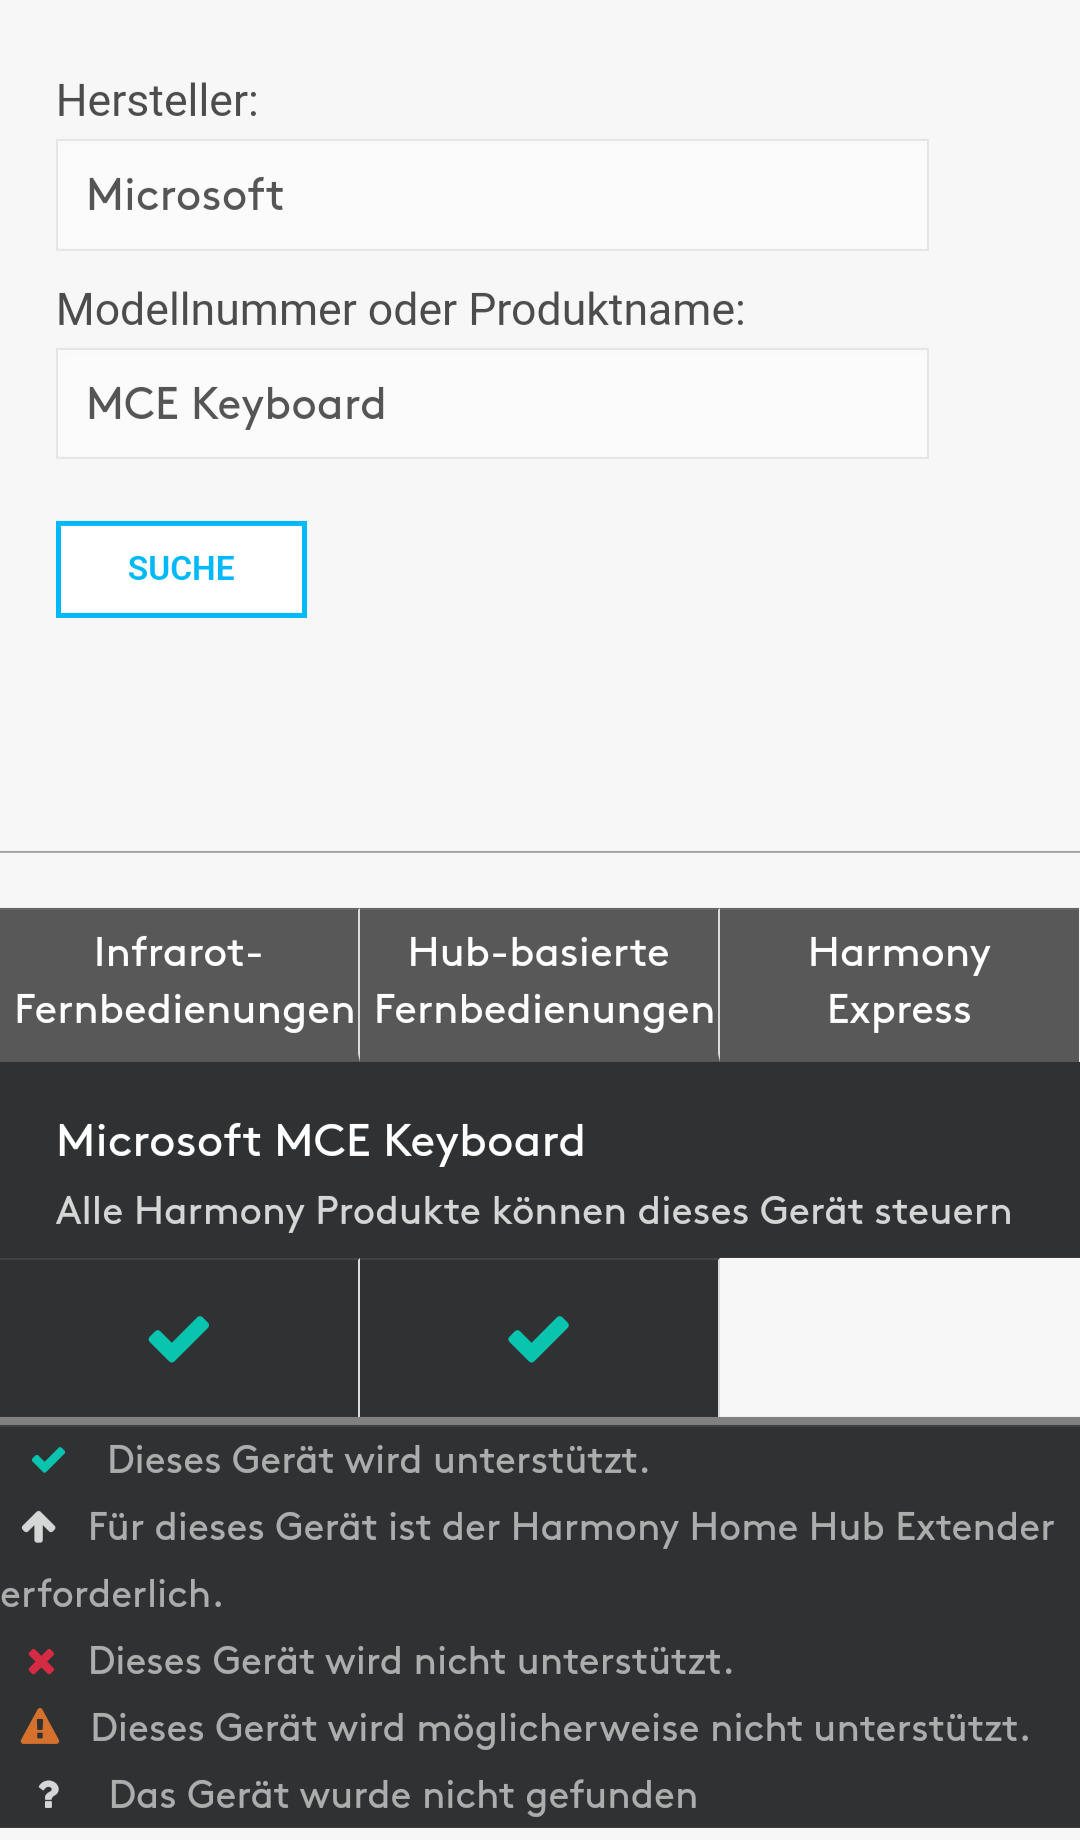Click 'Das Gerät wurde nicht gefunden' legend text
Image resolution: width=1080 pixels, height=1840 pixels.
[403, 1795]
